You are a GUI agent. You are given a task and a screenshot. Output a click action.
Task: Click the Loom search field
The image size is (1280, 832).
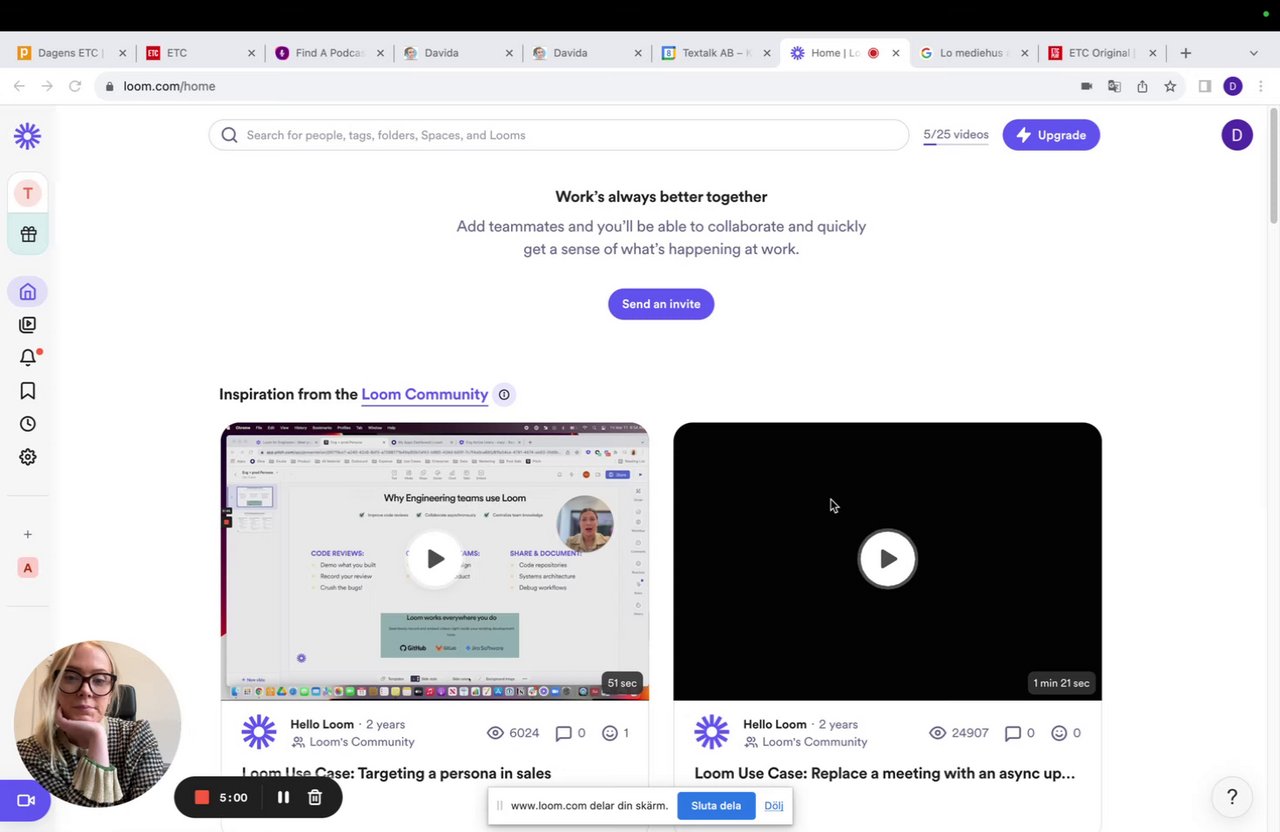point(559,135)
